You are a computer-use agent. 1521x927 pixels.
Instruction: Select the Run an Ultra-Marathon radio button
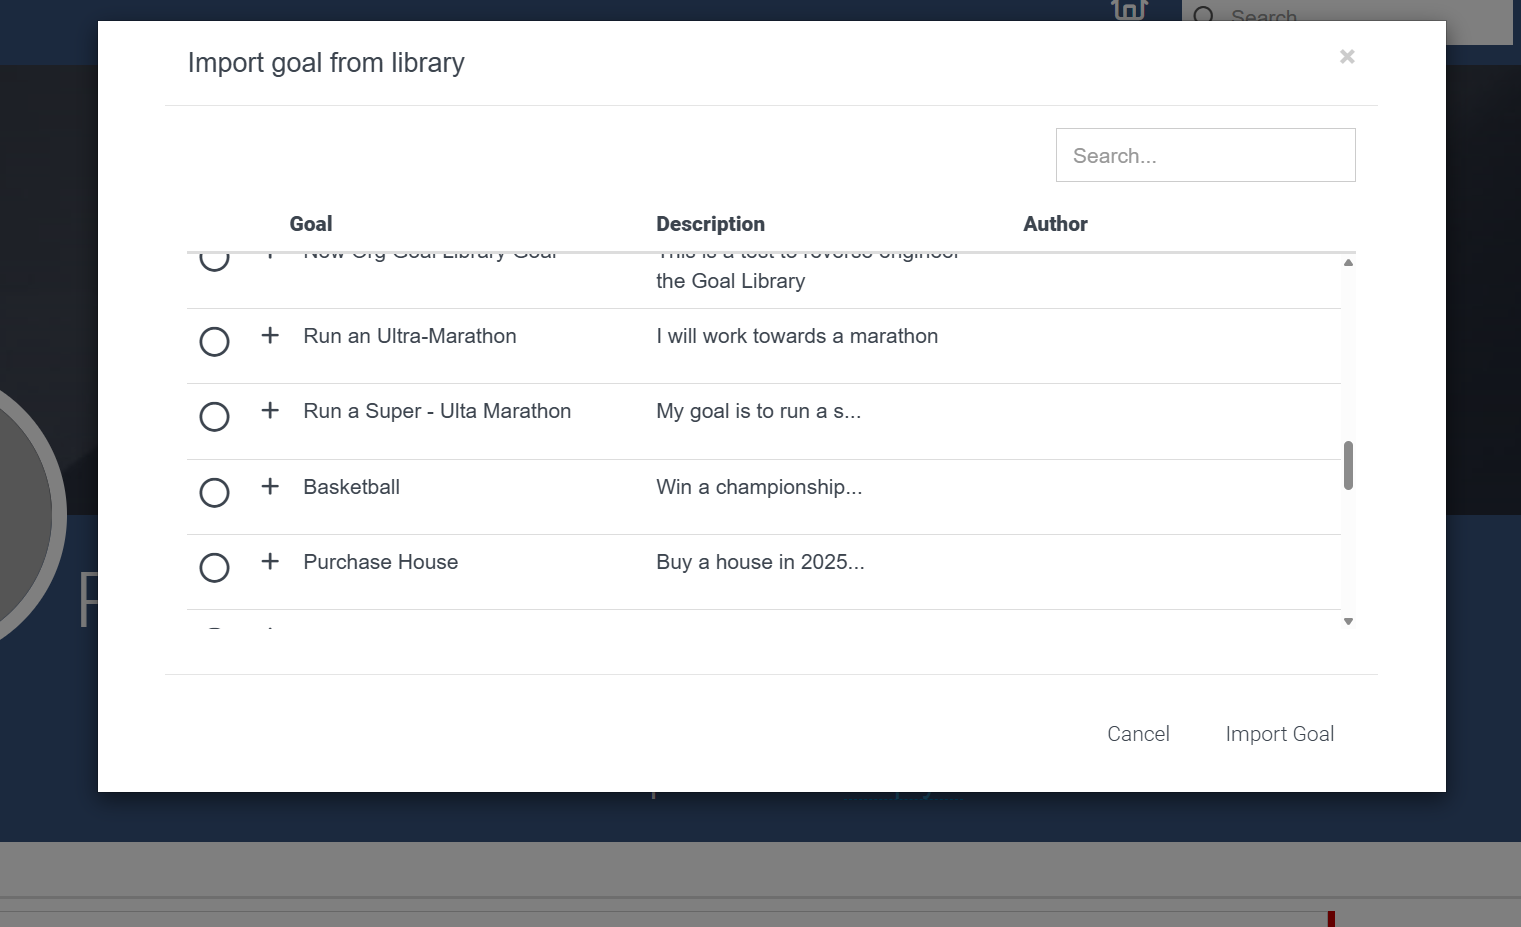pos(214,342)
